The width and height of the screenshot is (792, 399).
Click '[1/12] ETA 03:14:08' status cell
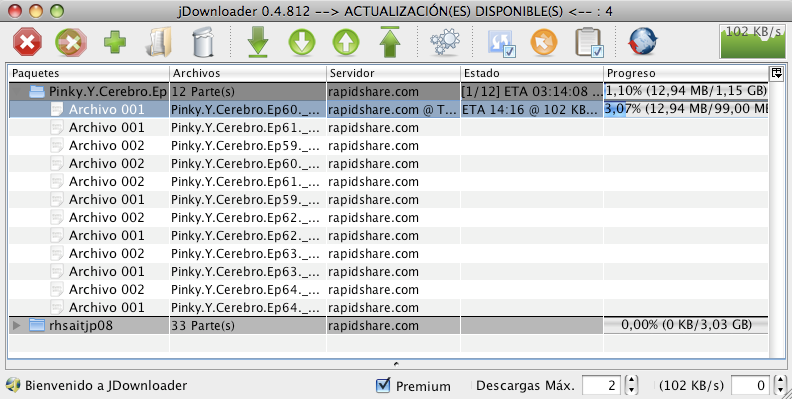point(532,92)
